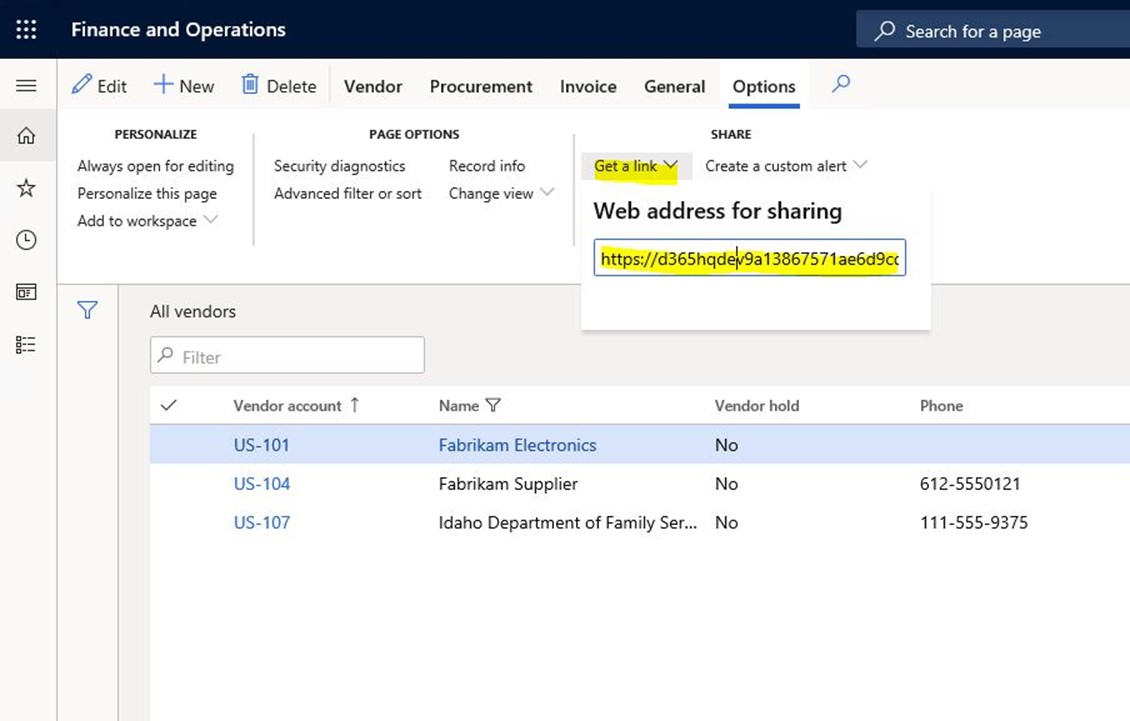
Task: Expand Create a custom alert dropdown
Action: 786,166
